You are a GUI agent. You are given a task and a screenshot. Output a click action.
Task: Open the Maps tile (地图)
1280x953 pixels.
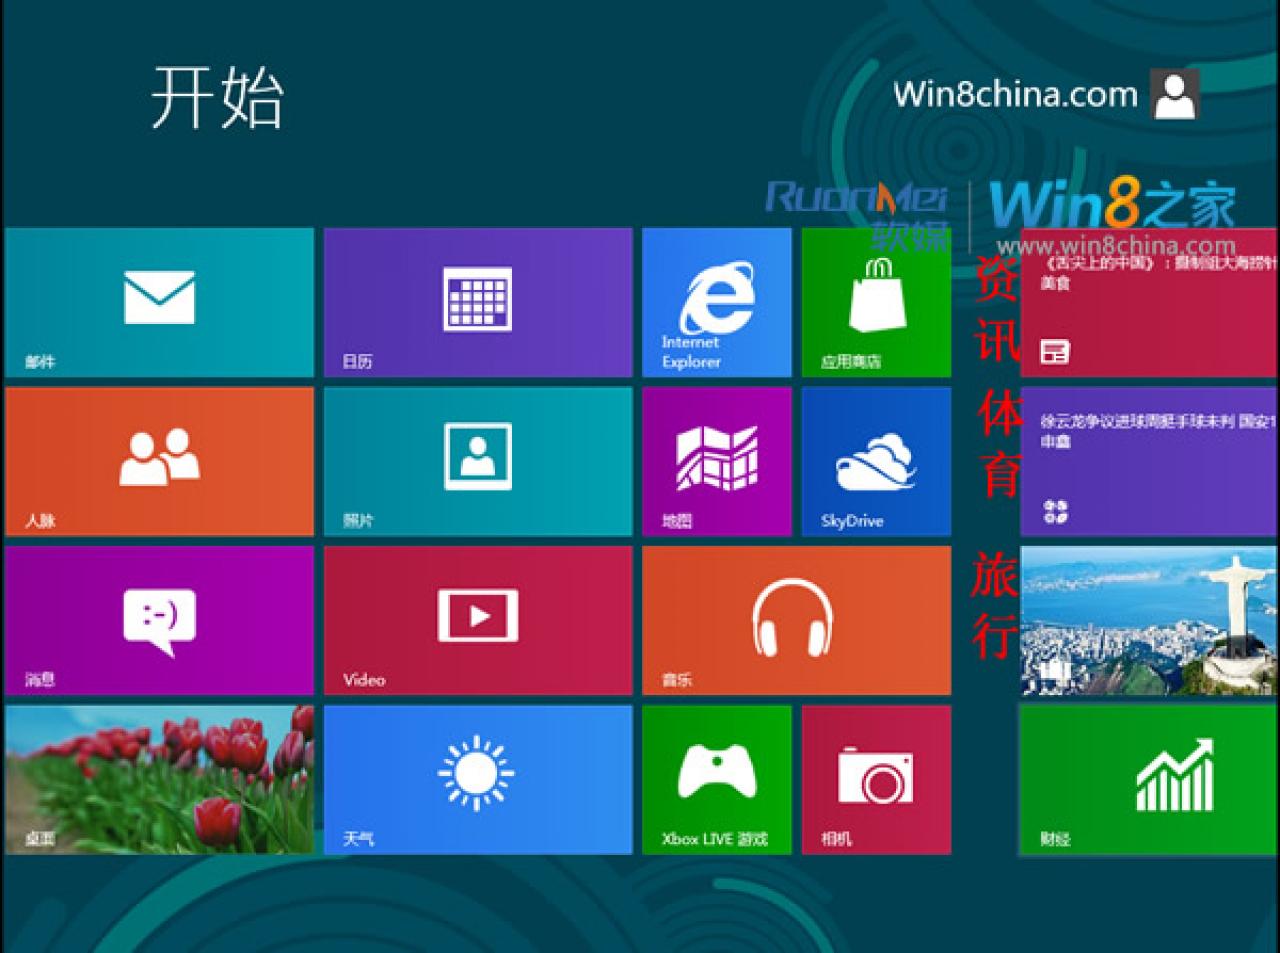717,461
